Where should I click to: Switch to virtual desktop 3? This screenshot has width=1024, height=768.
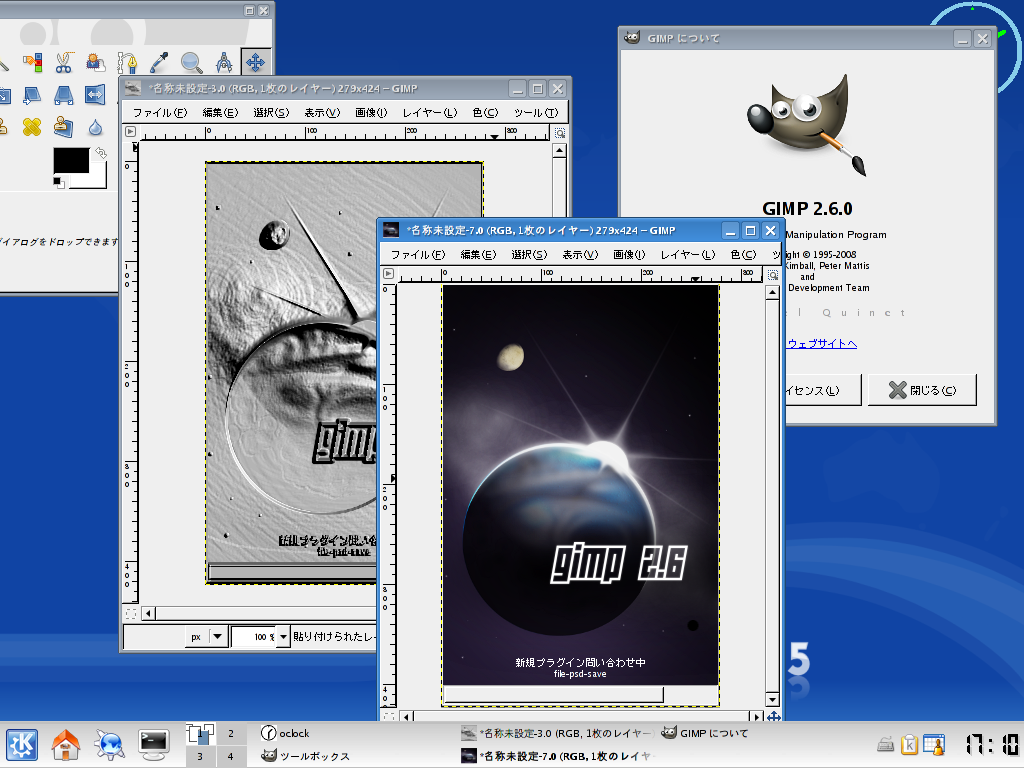point(200,756)
